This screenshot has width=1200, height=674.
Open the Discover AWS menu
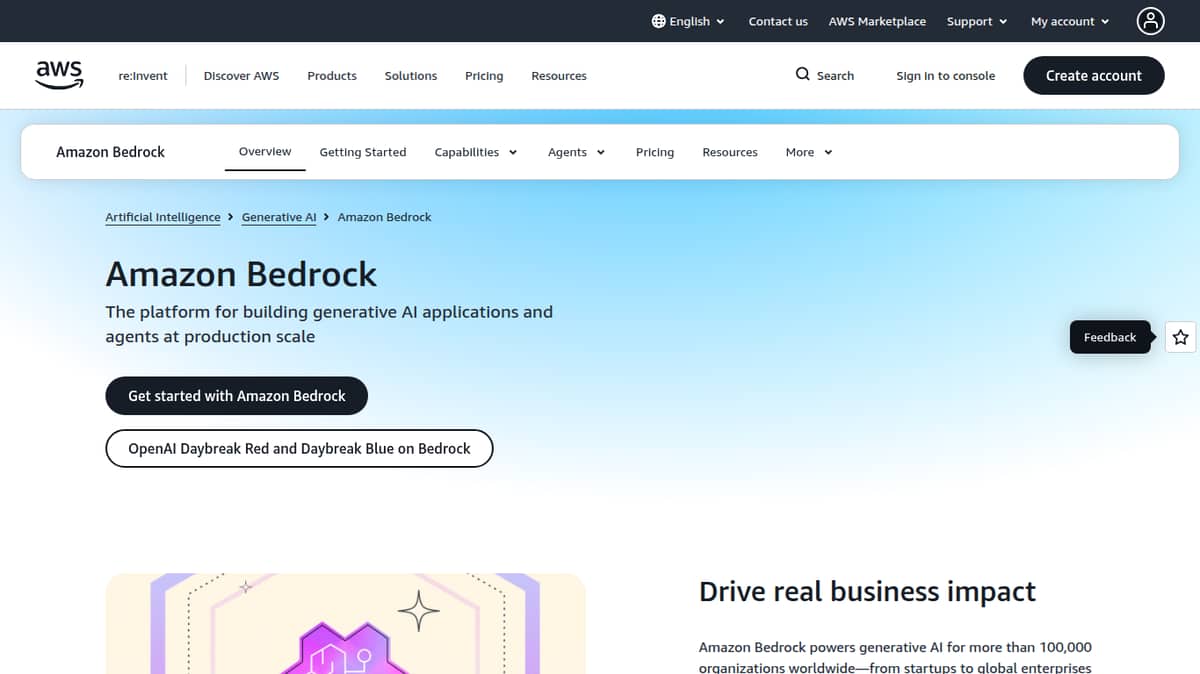tap(241, 76)
